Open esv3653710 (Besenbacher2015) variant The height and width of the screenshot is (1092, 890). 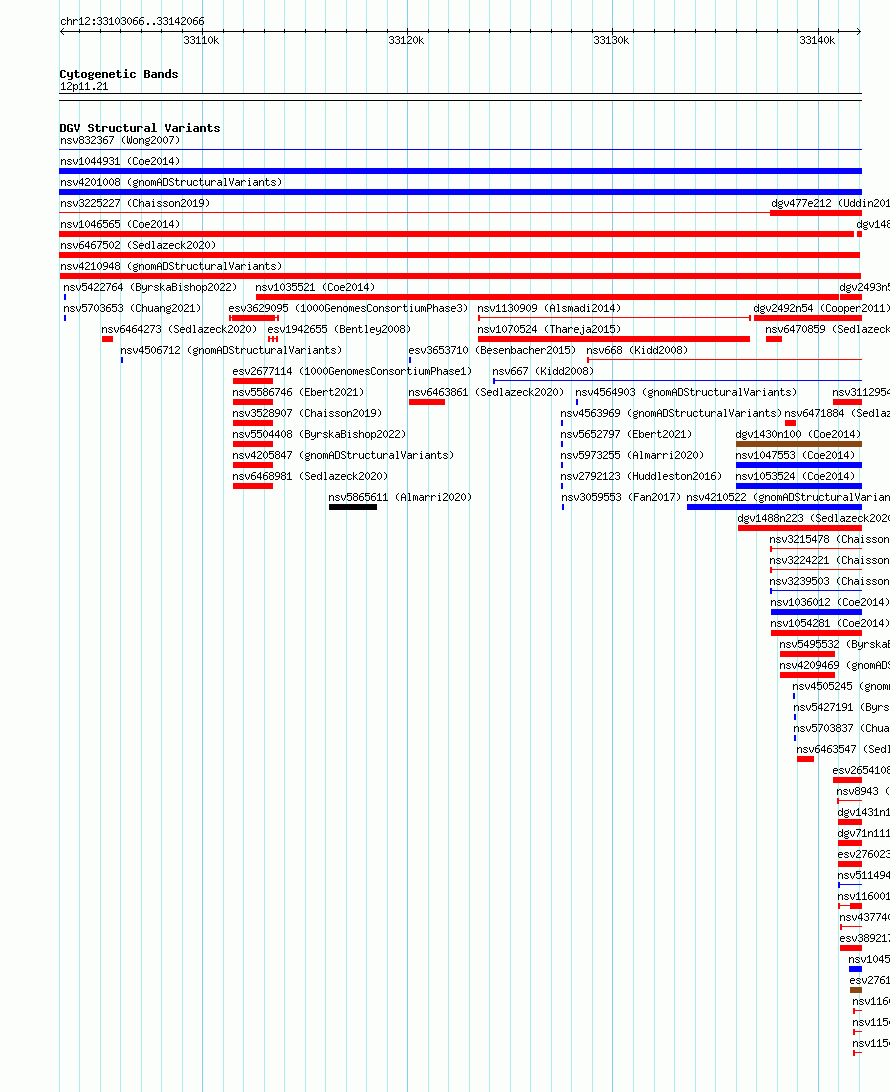coord(492,350)
